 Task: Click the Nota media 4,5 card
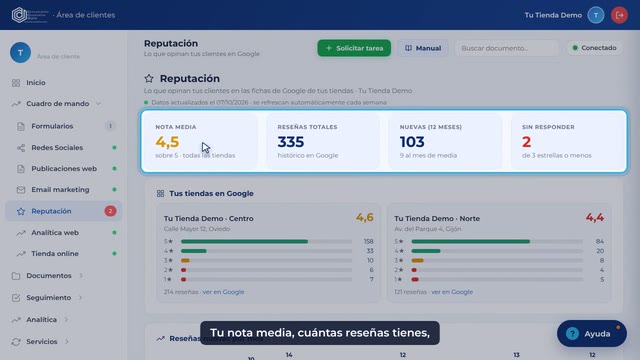click(200, 141)
